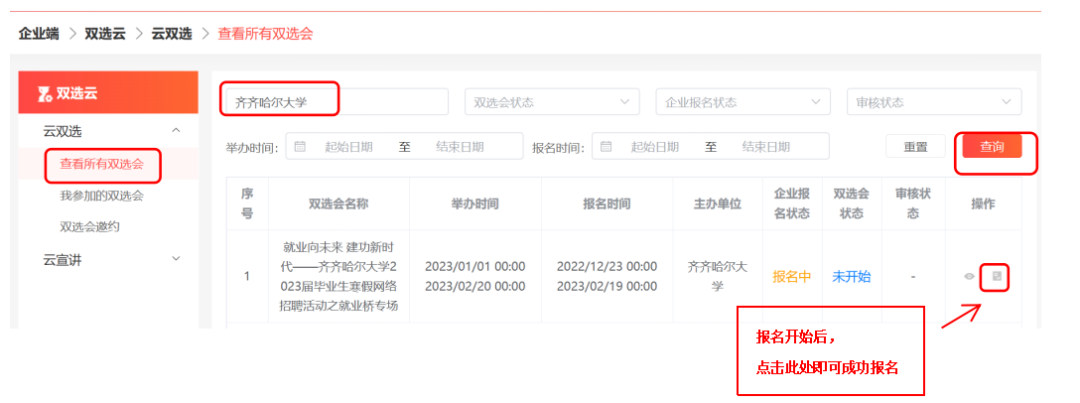Click the 操作 column header
Image resolution: width=1080 pixels, height=403 pixels.
pyautogui.click(x=983, y=203)
